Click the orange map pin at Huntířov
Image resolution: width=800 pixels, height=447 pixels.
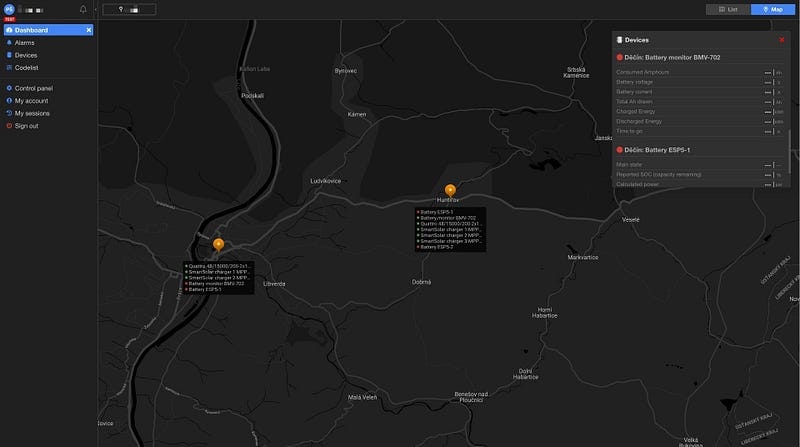[x=450, y=190]
